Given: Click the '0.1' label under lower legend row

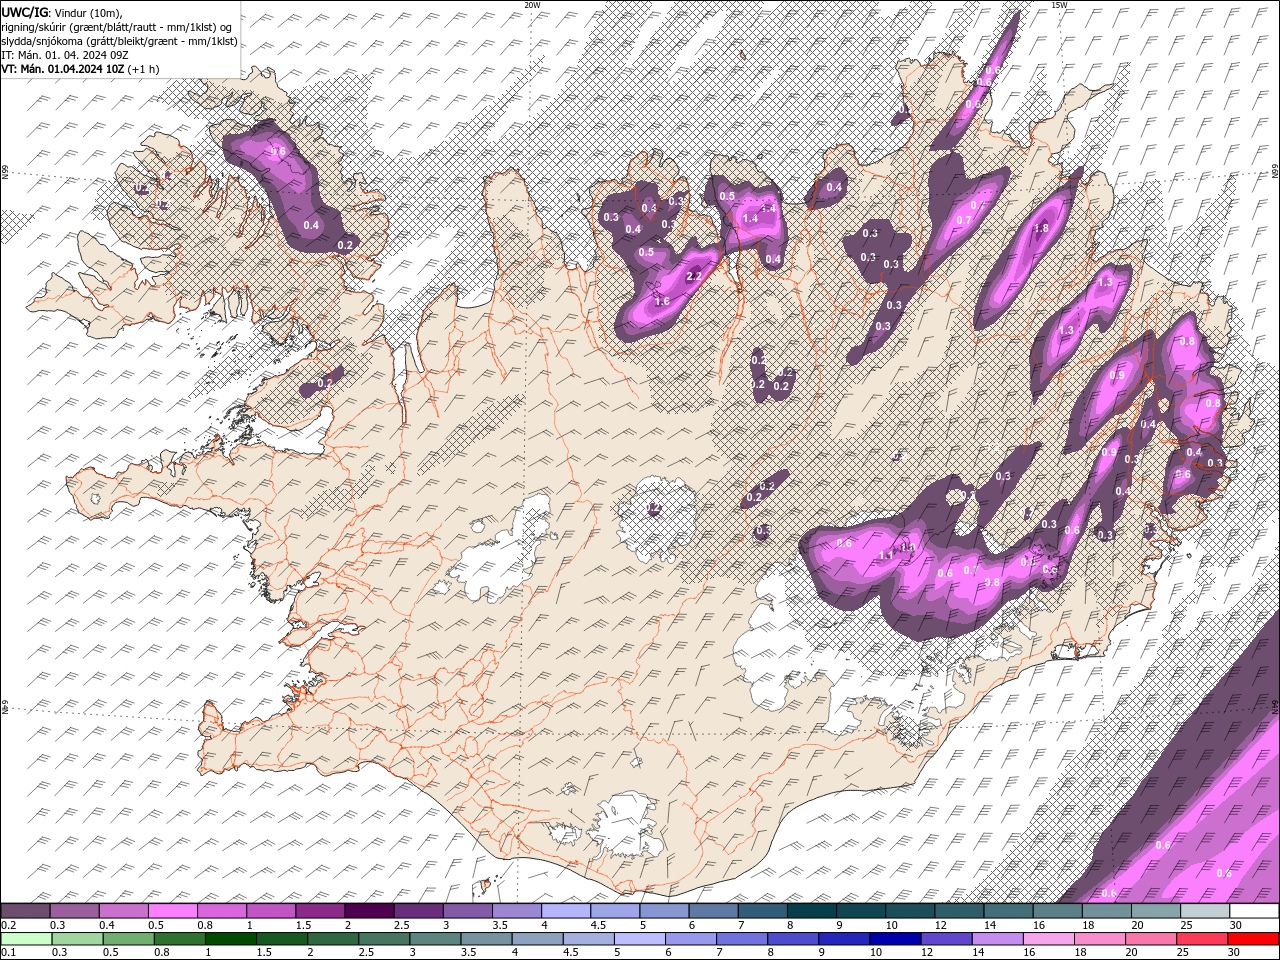Looking at the screenshot, I should [8, 953].
